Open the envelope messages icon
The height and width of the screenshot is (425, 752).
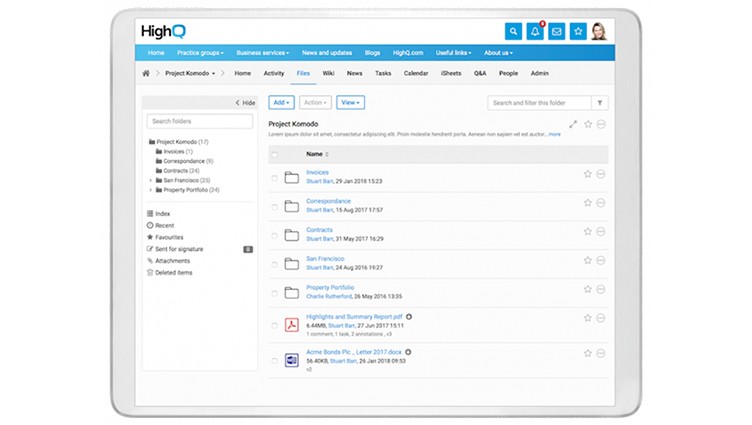556,32
